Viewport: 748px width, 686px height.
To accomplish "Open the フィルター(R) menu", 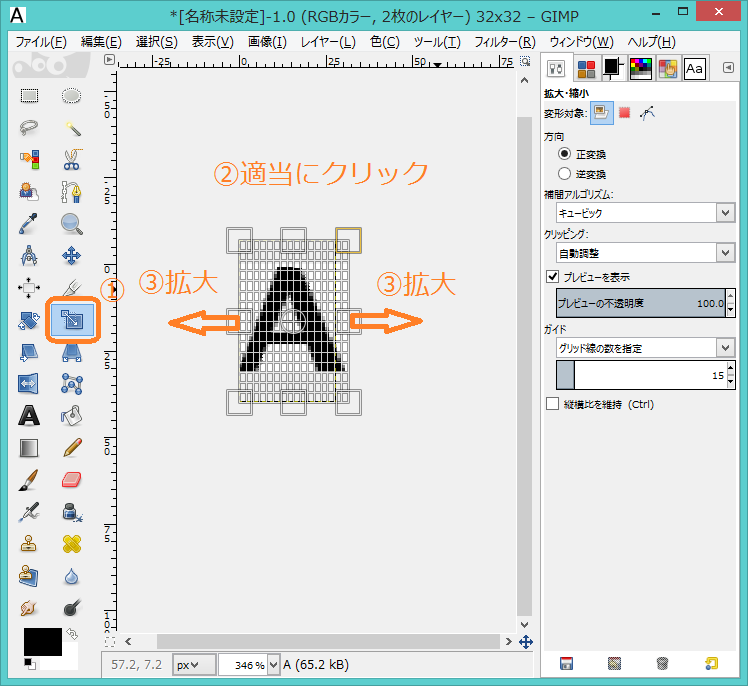I will click(505, 42).
